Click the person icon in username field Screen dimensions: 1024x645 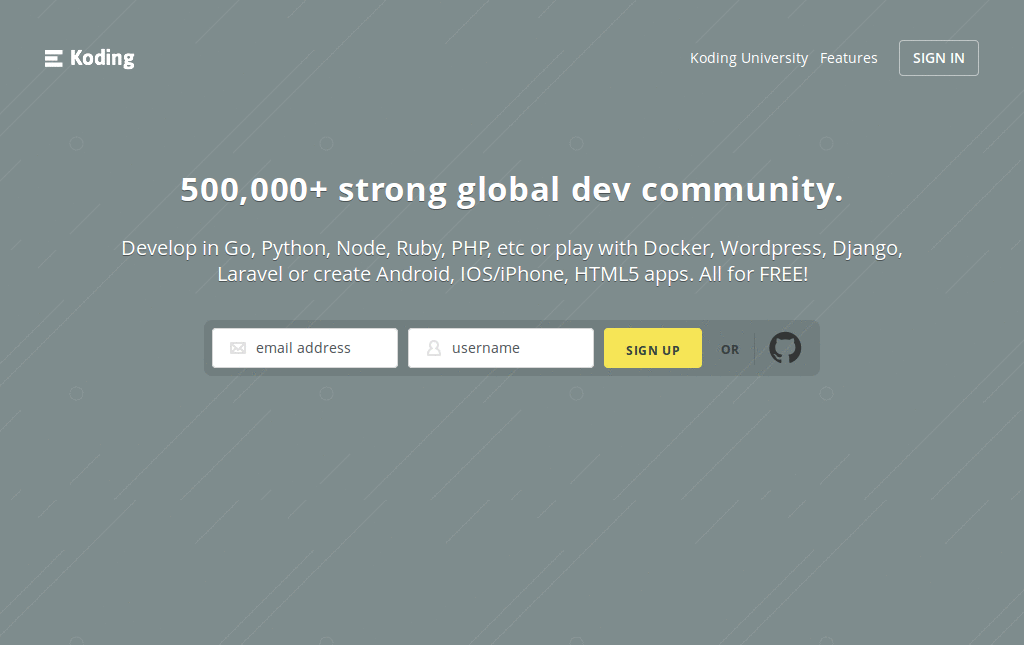tap(434, 348)
